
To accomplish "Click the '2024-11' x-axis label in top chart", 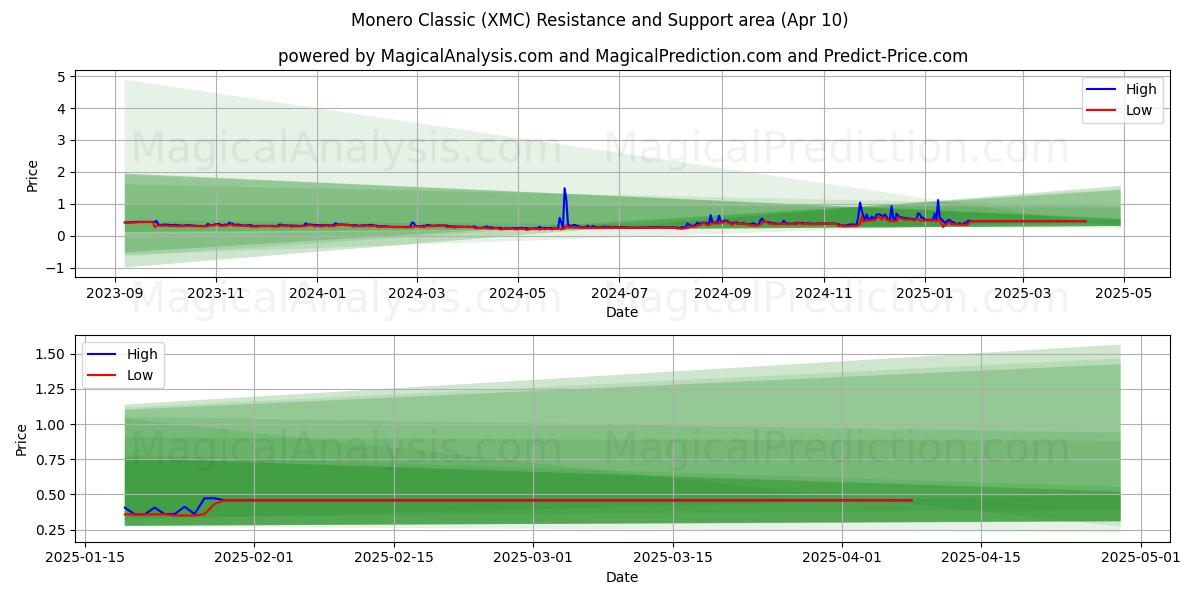I will (x=823, y=294).
